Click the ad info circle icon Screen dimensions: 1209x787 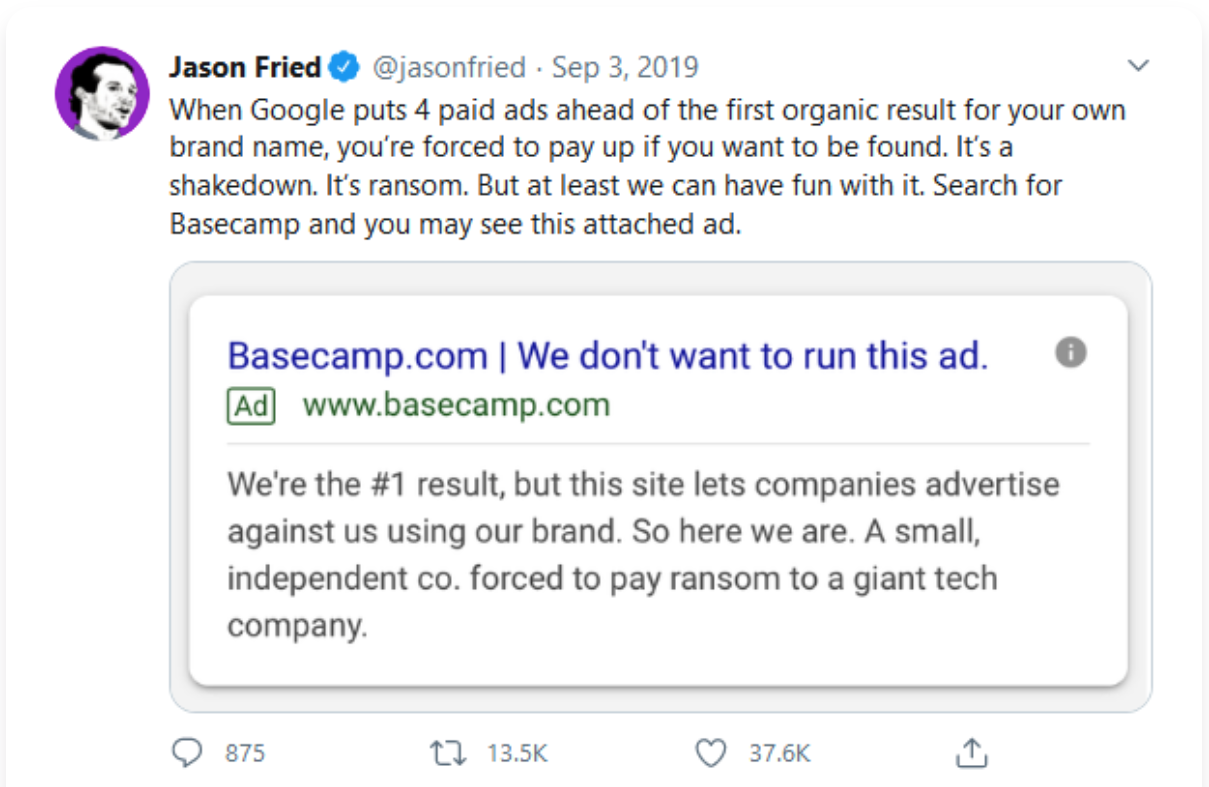1070,353
